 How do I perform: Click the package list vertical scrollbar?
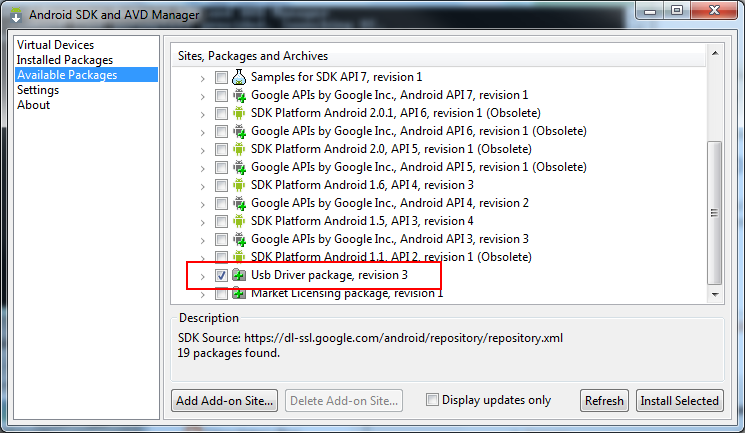(714, 211)
